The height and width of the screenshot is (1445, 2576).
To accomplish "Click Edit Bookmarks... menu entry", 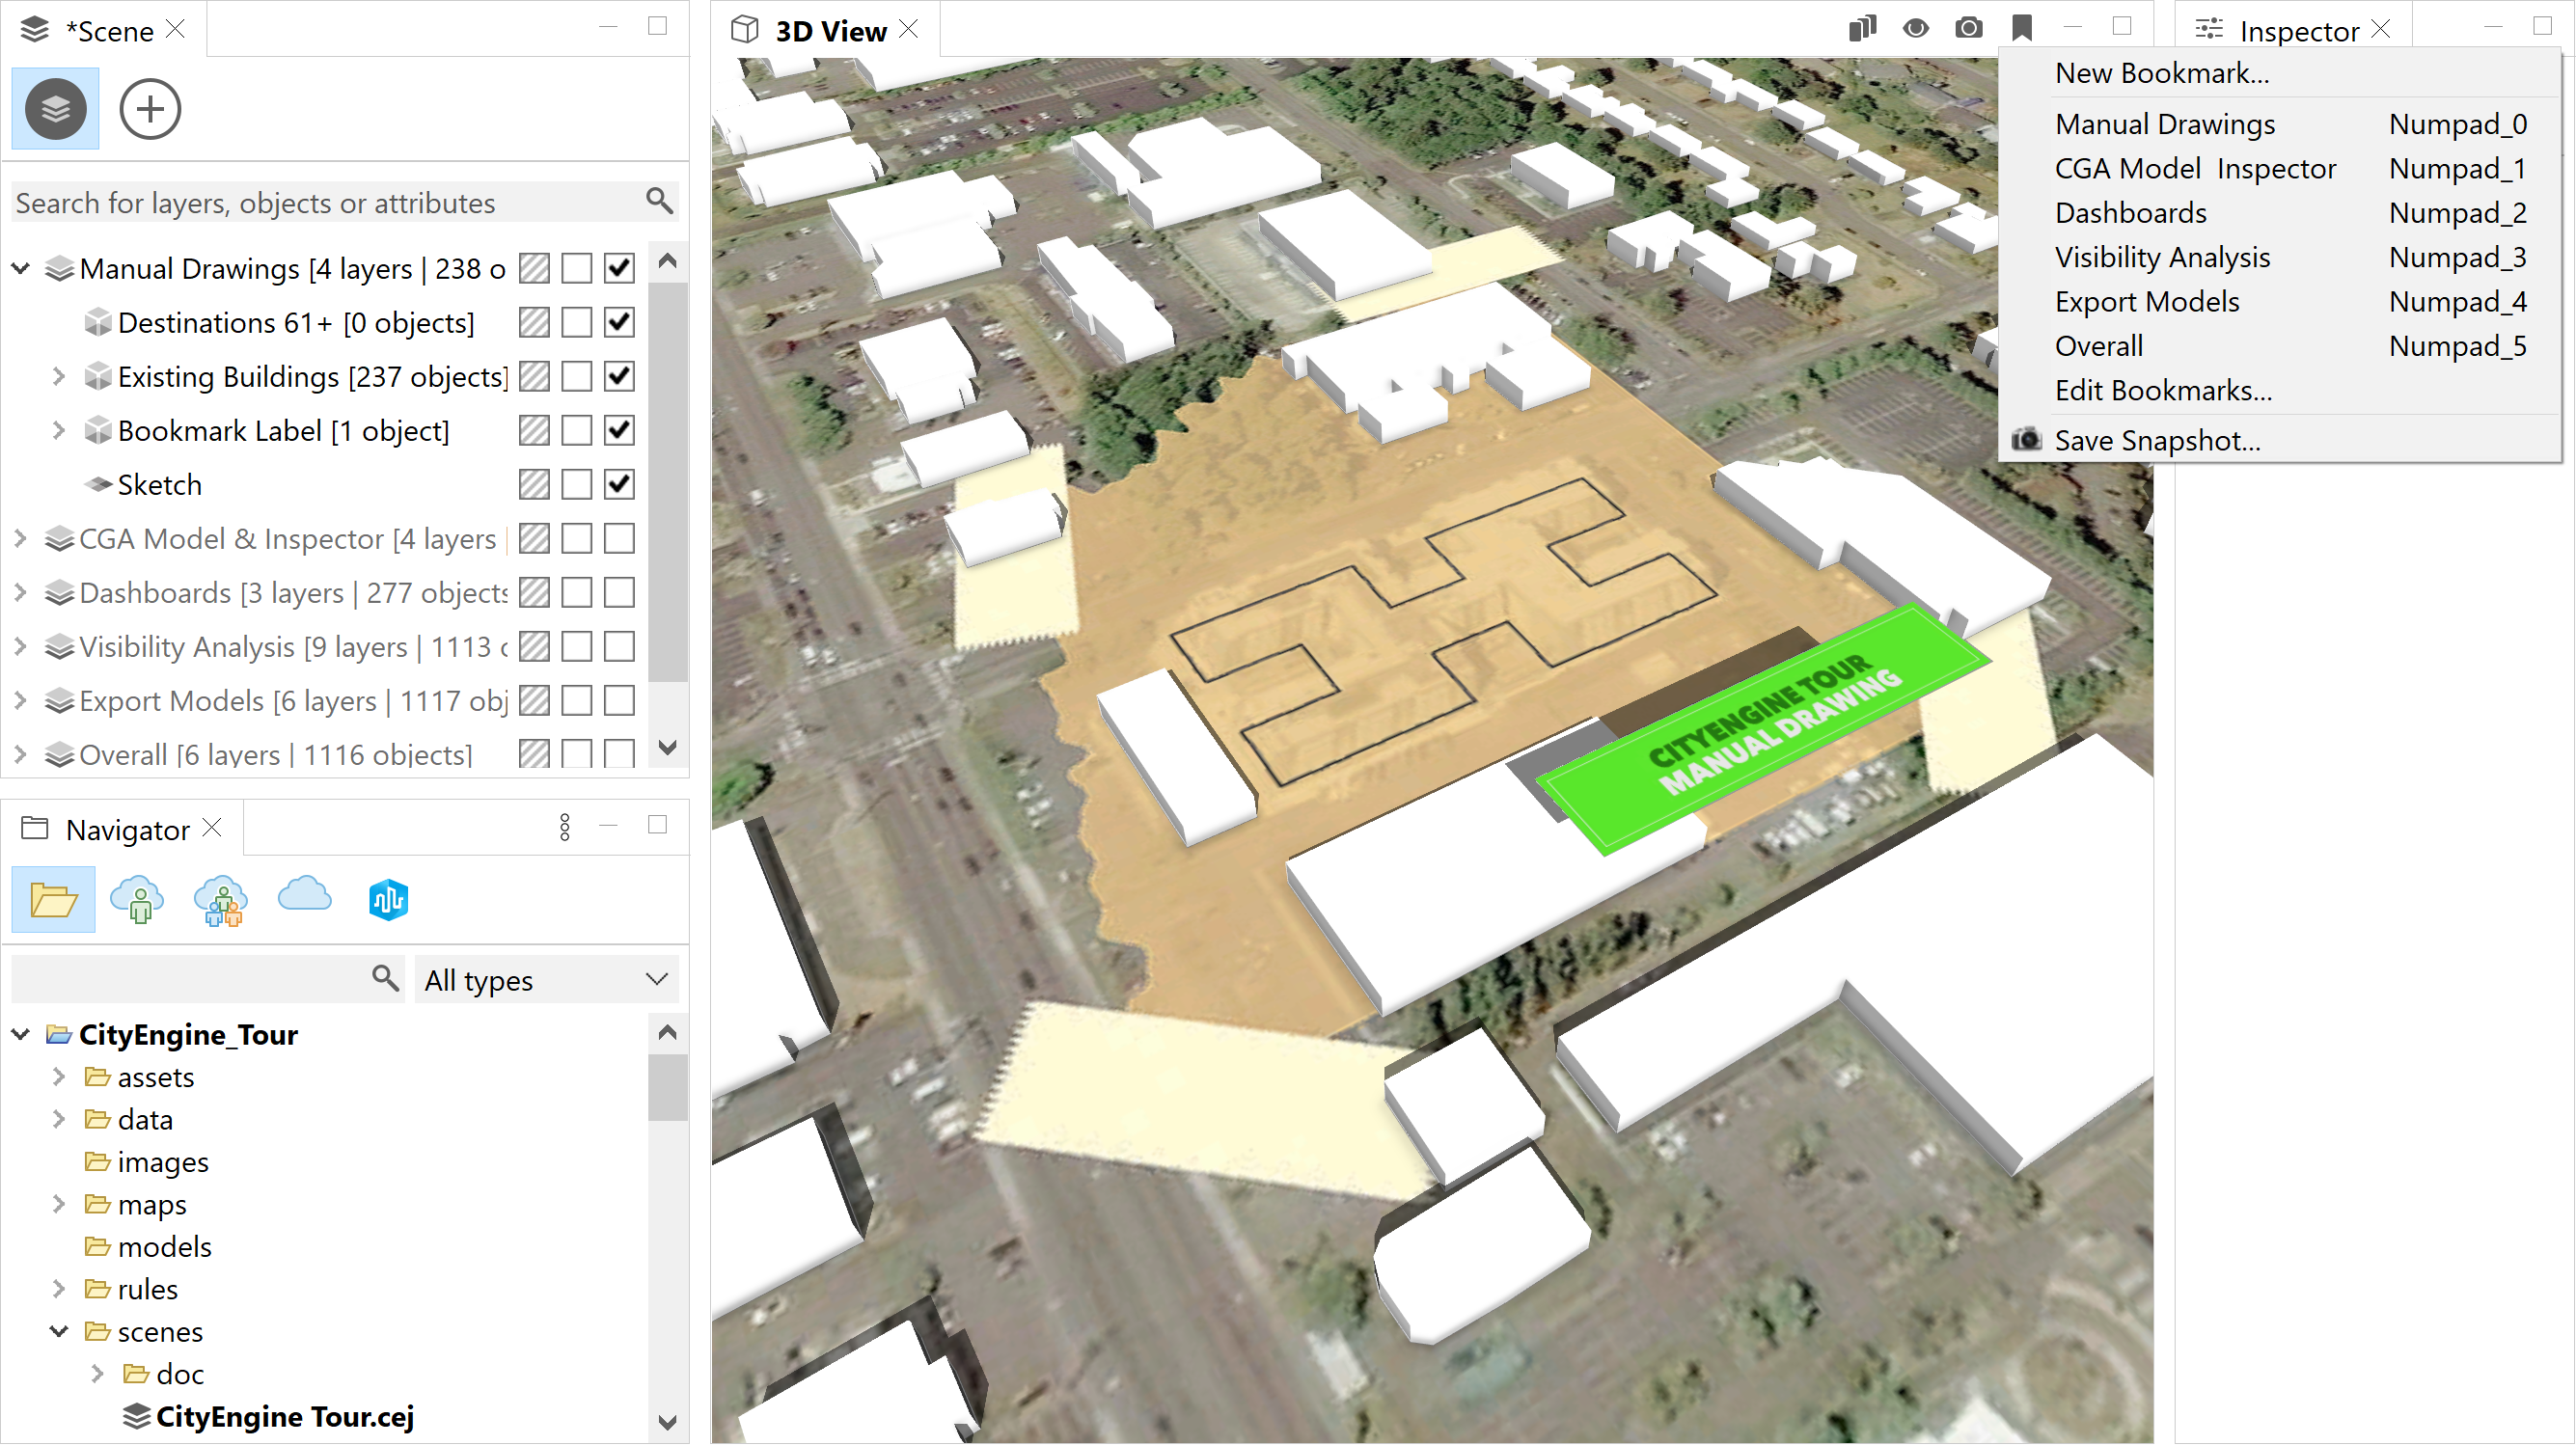I will coord(2163,390).
